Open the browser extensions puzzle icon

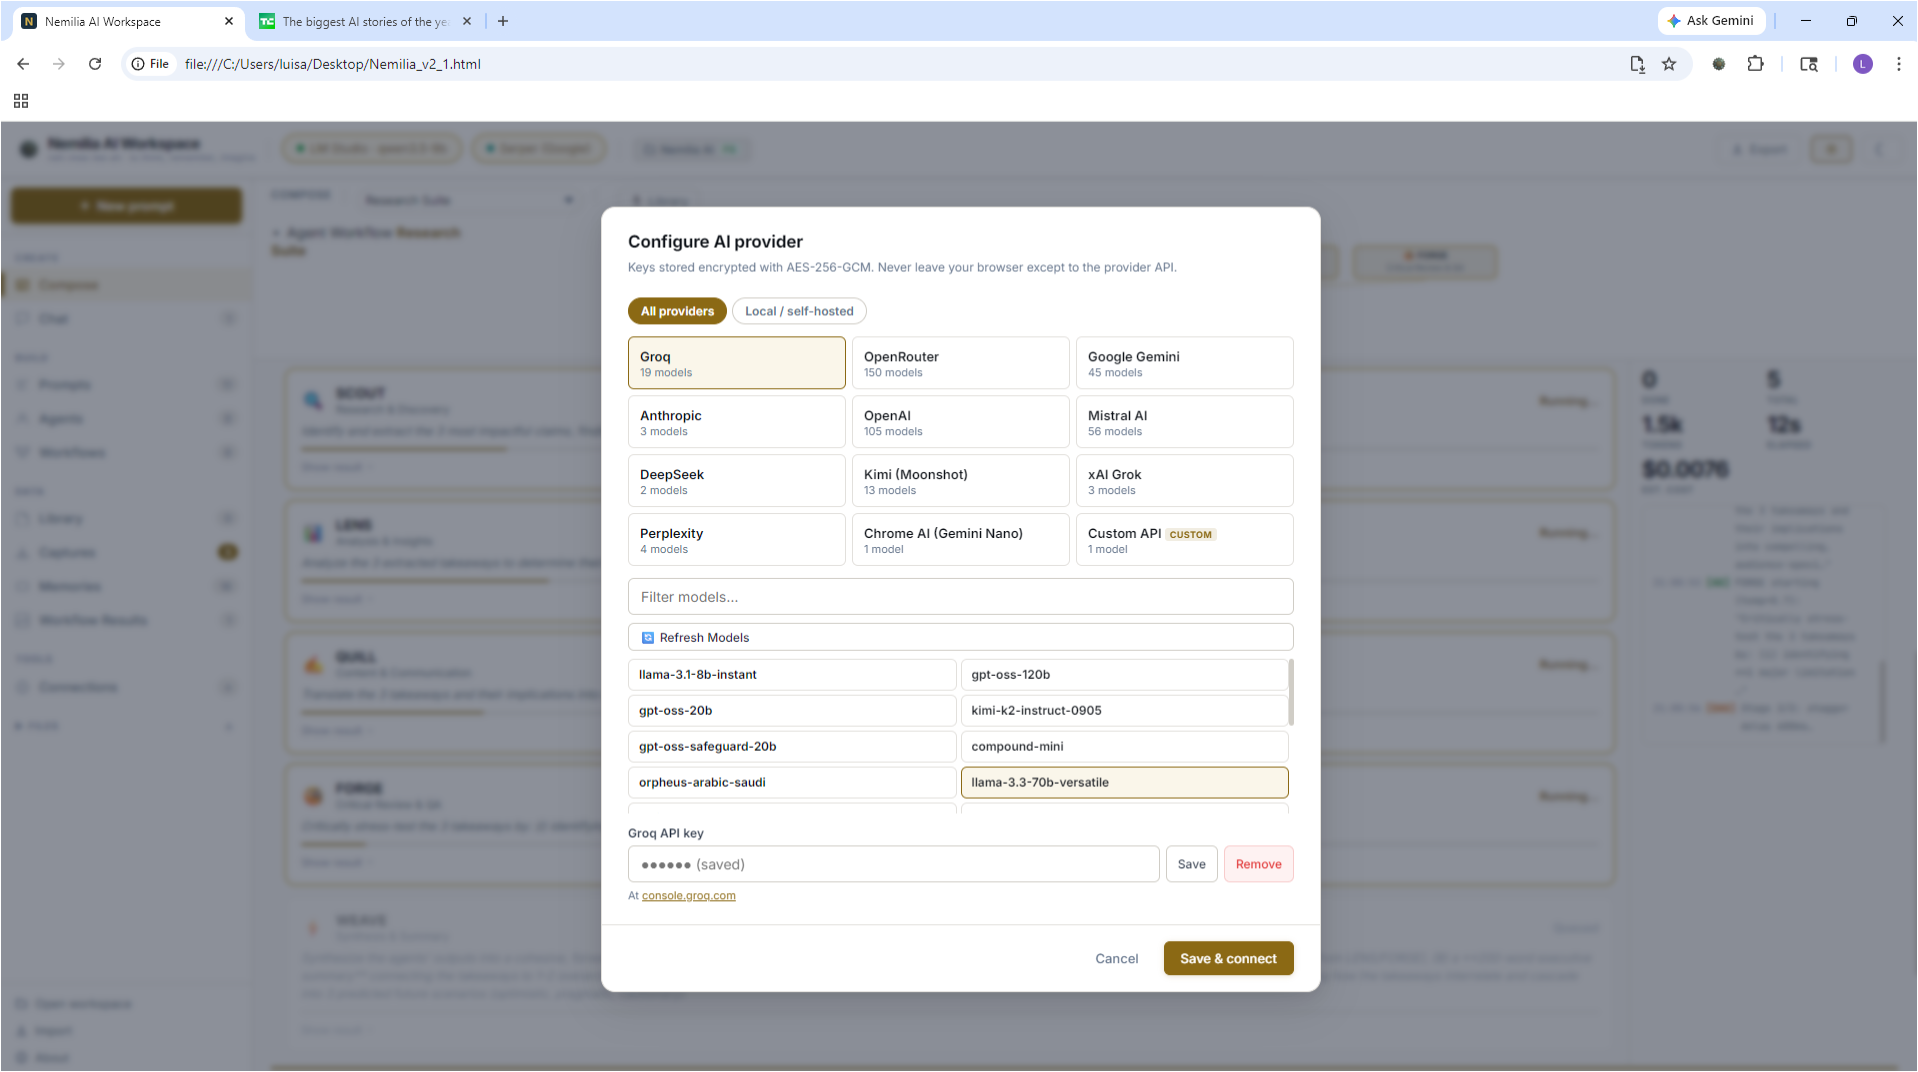1756,63
